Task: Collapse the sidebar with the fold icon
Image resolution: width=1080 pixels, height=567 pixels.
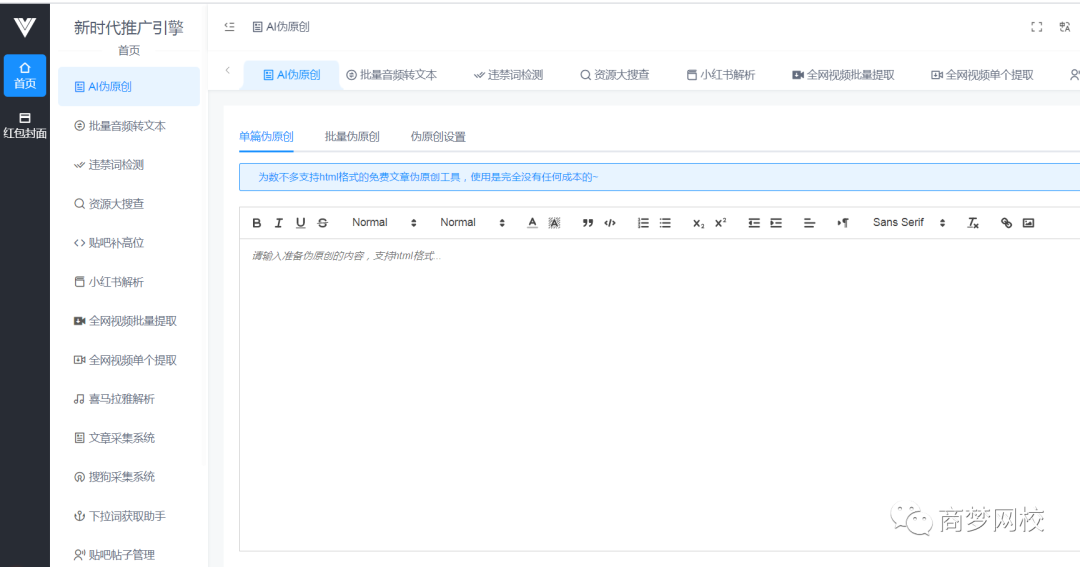Action: [229, 27]
